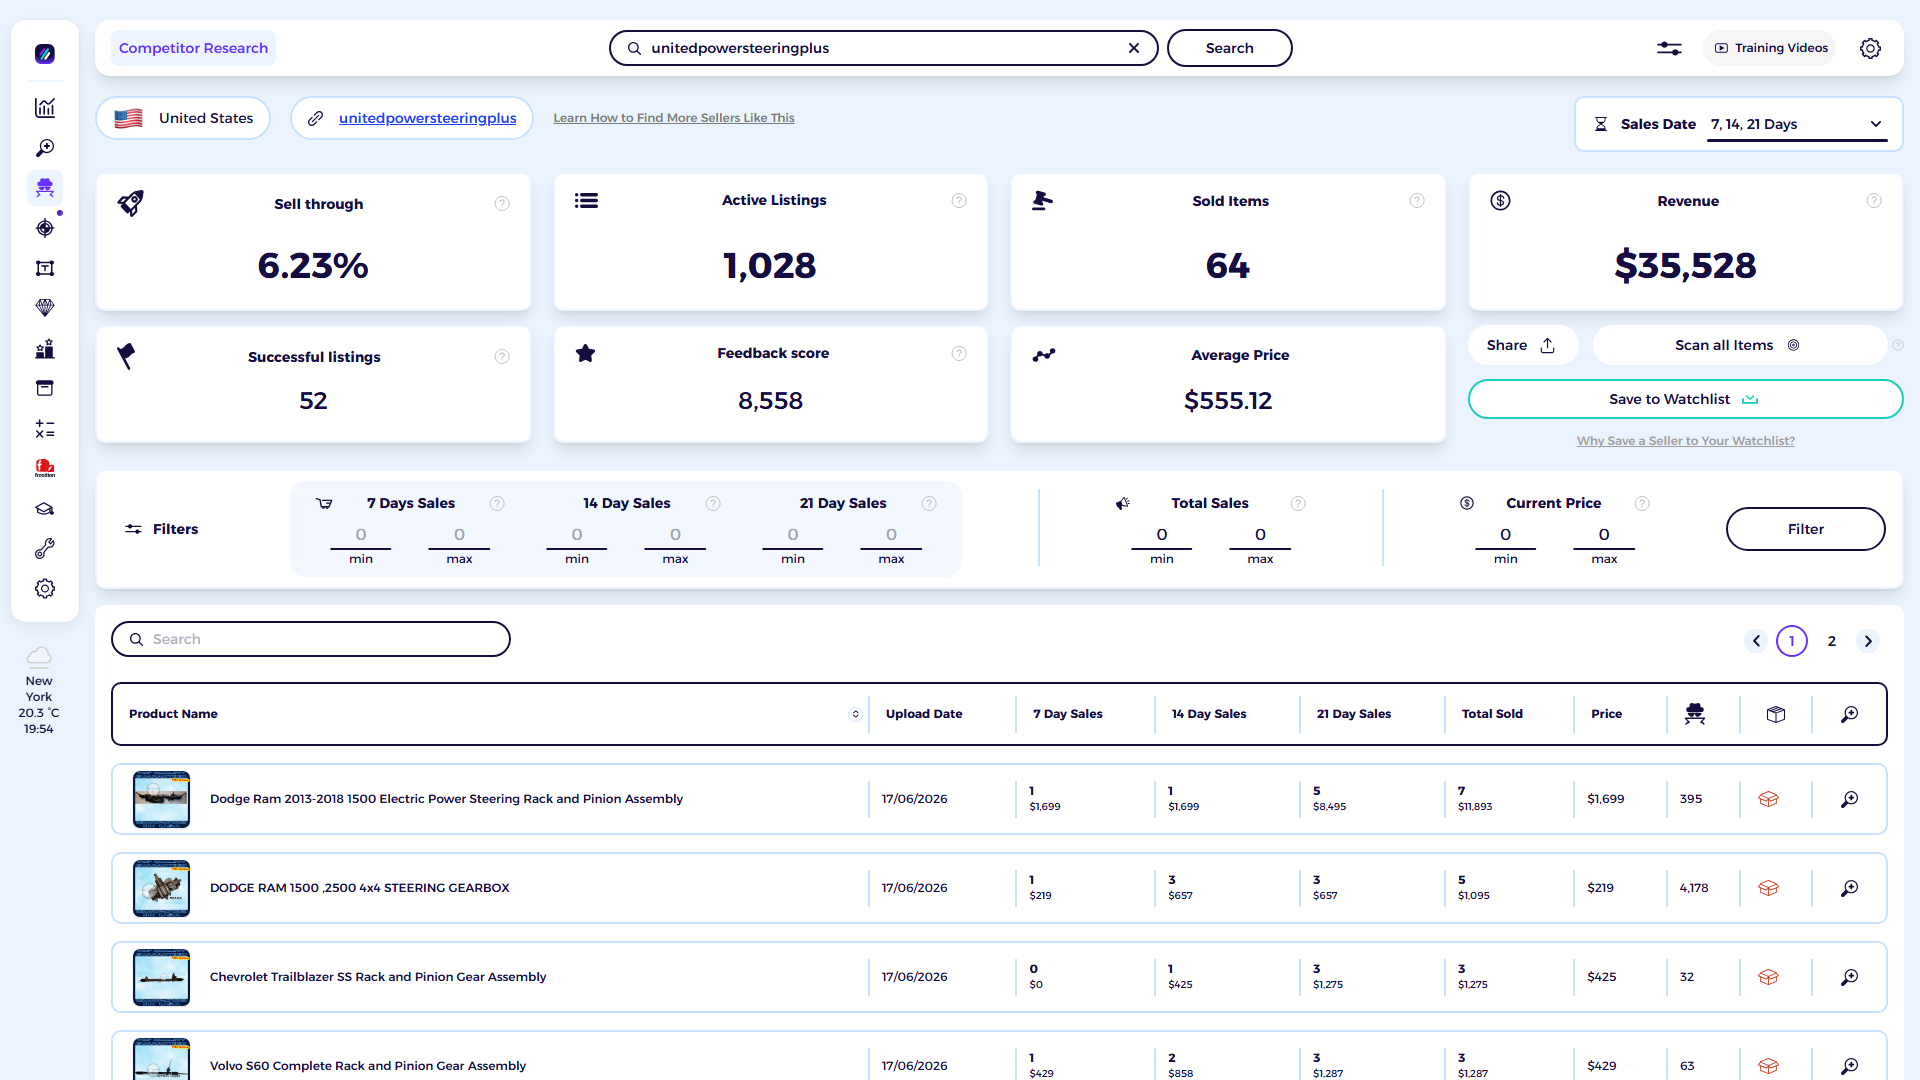The image size is (1920, 1080).
Task: Open the filter sliders icon near Training Videos
Action: coord(1669,48)
